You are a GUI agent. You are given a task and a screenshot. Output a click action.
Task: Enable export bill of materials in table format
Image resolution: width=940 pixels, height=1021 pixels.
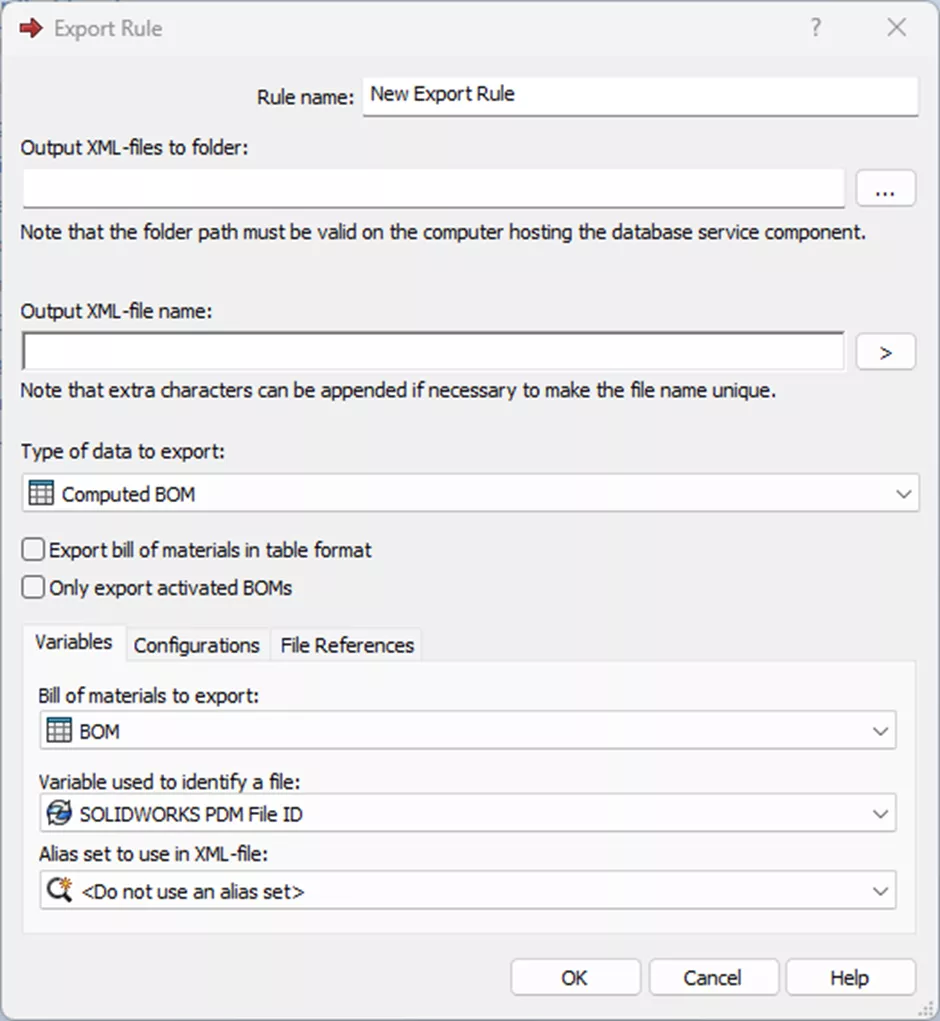[32, 548]
